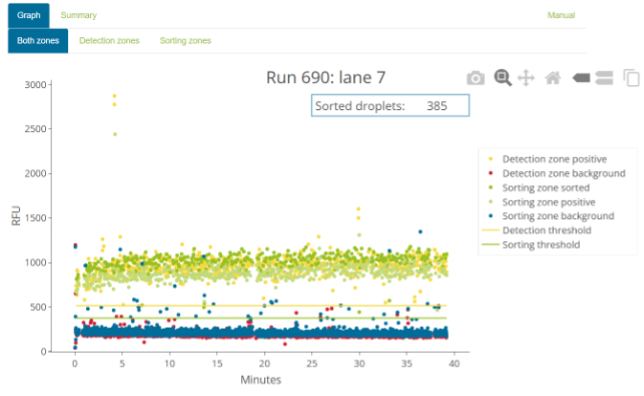Screen dimensions: 644x396
Task: Click the copy squares icon
Action: [x=631, y=78]
